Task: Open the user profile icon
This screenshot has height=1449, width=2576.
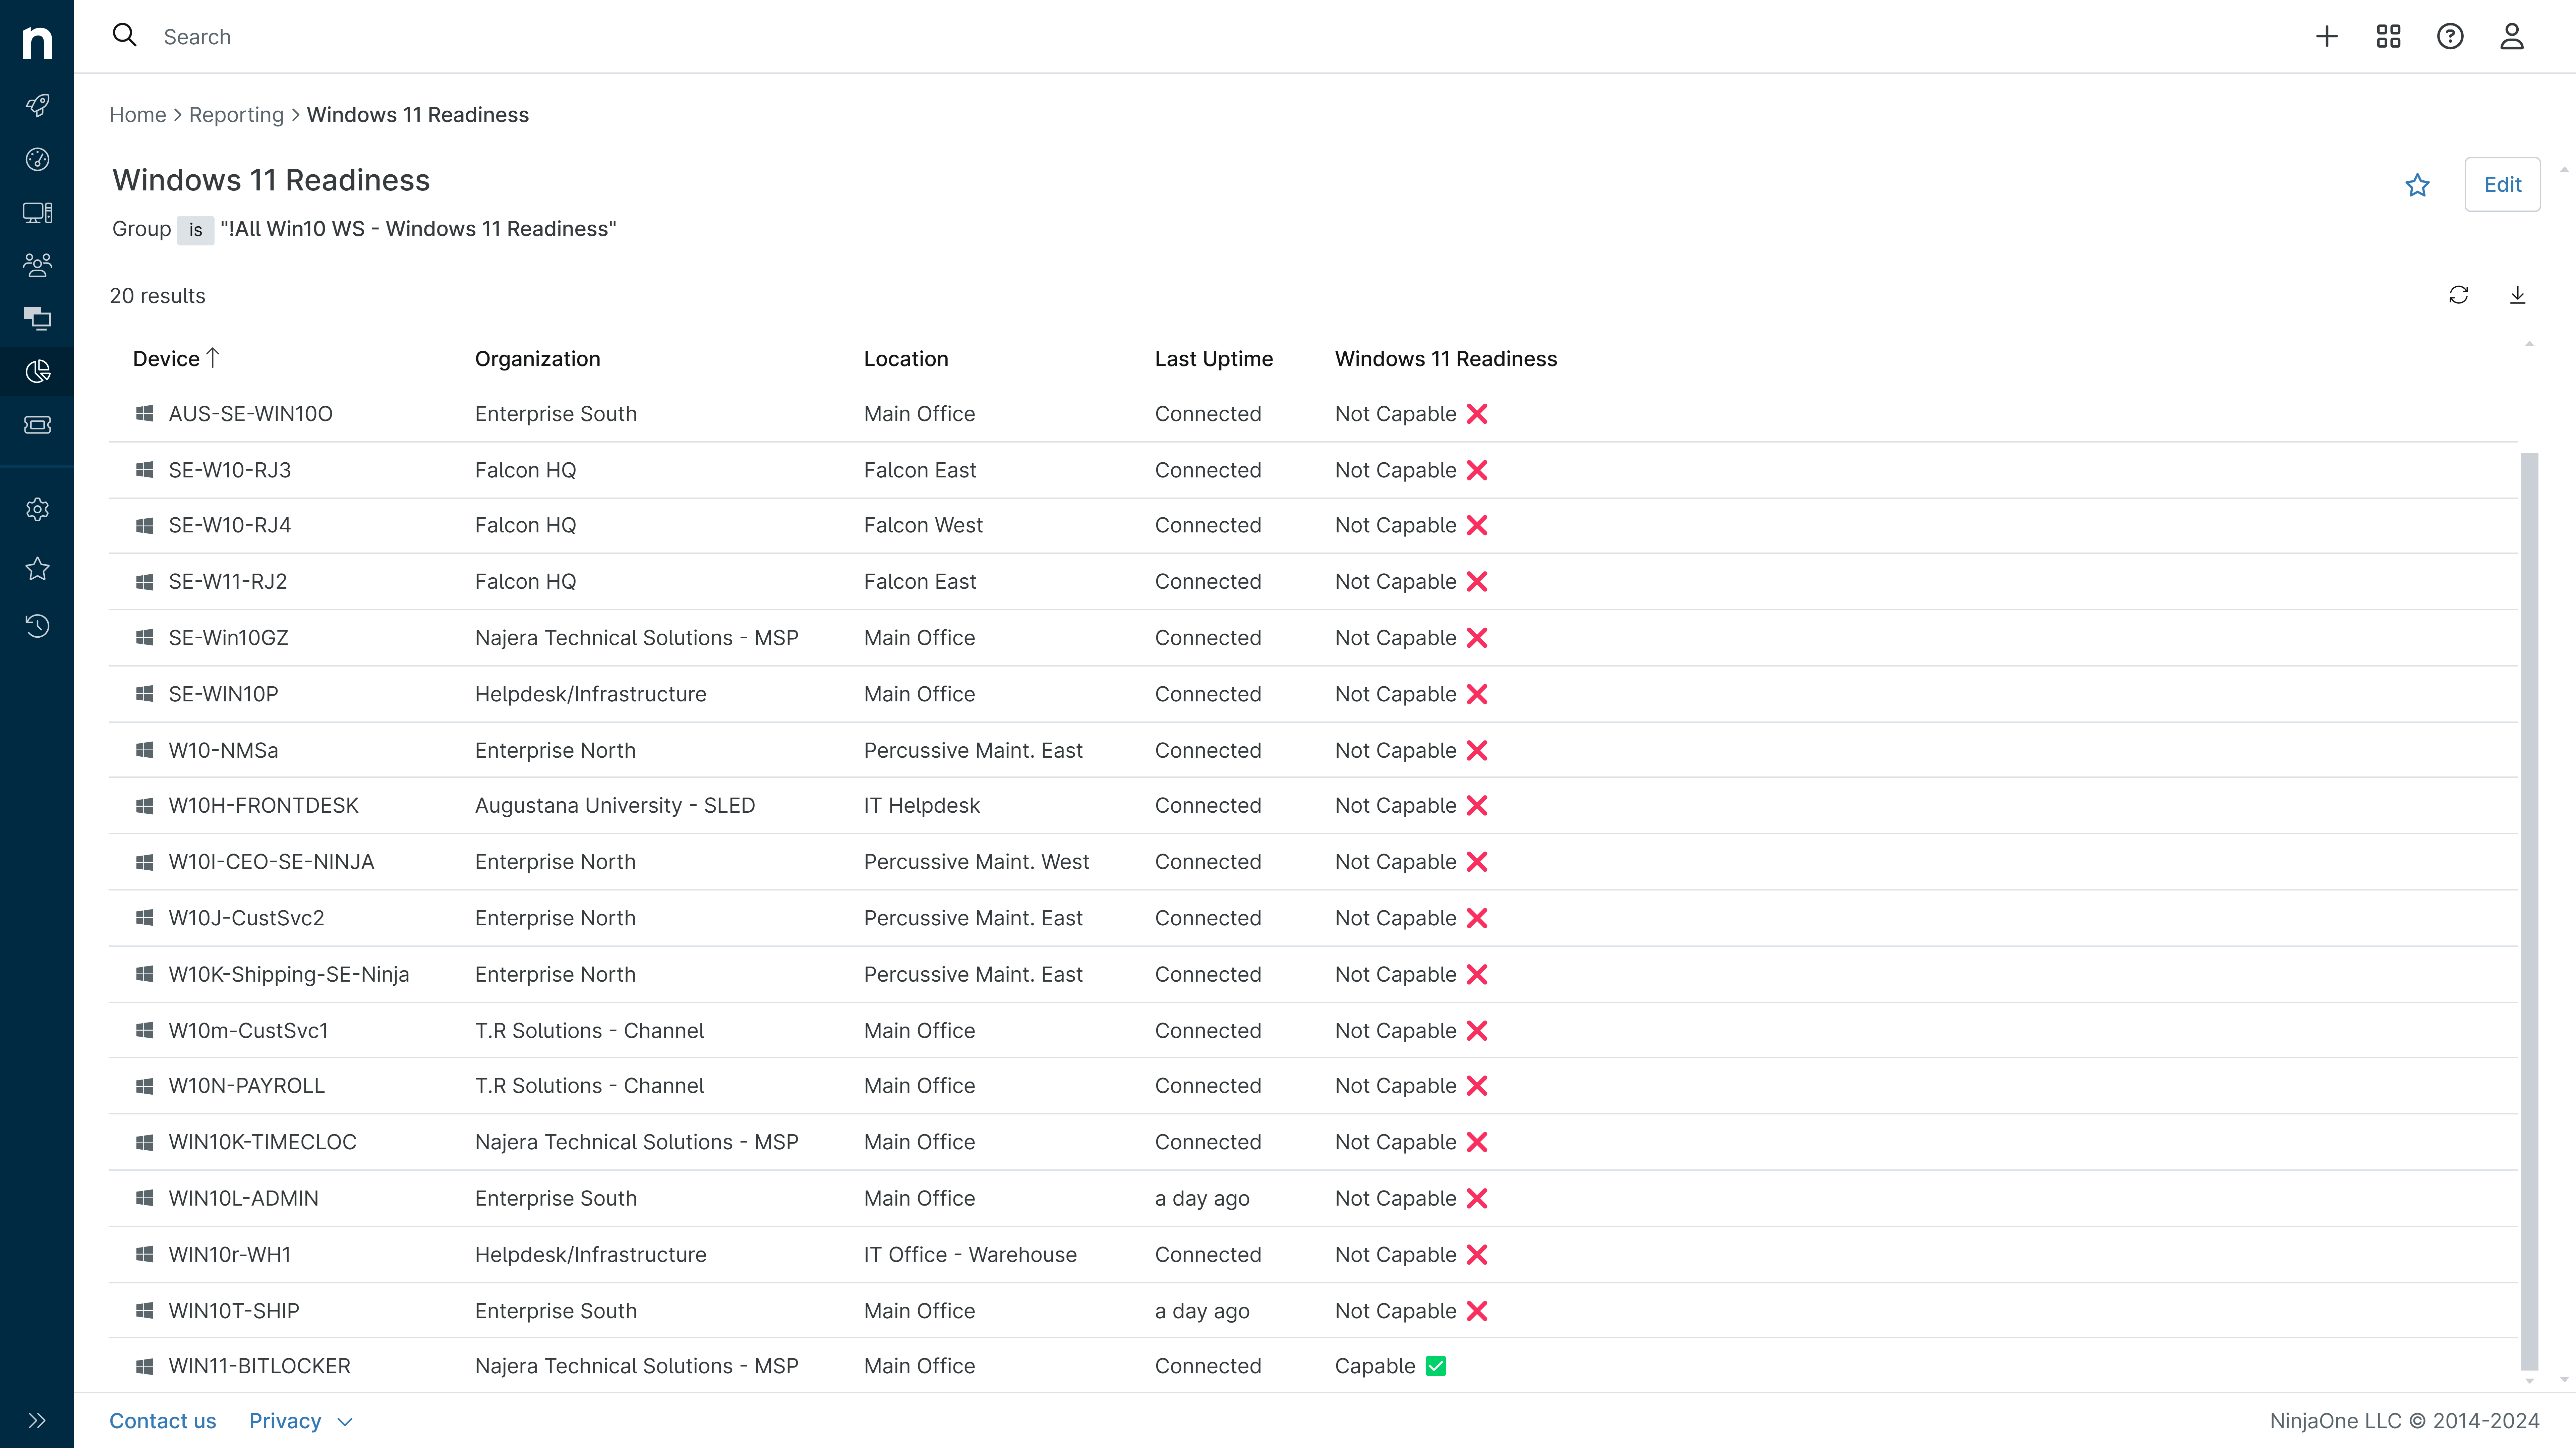Action: (x=2512, y=37)
